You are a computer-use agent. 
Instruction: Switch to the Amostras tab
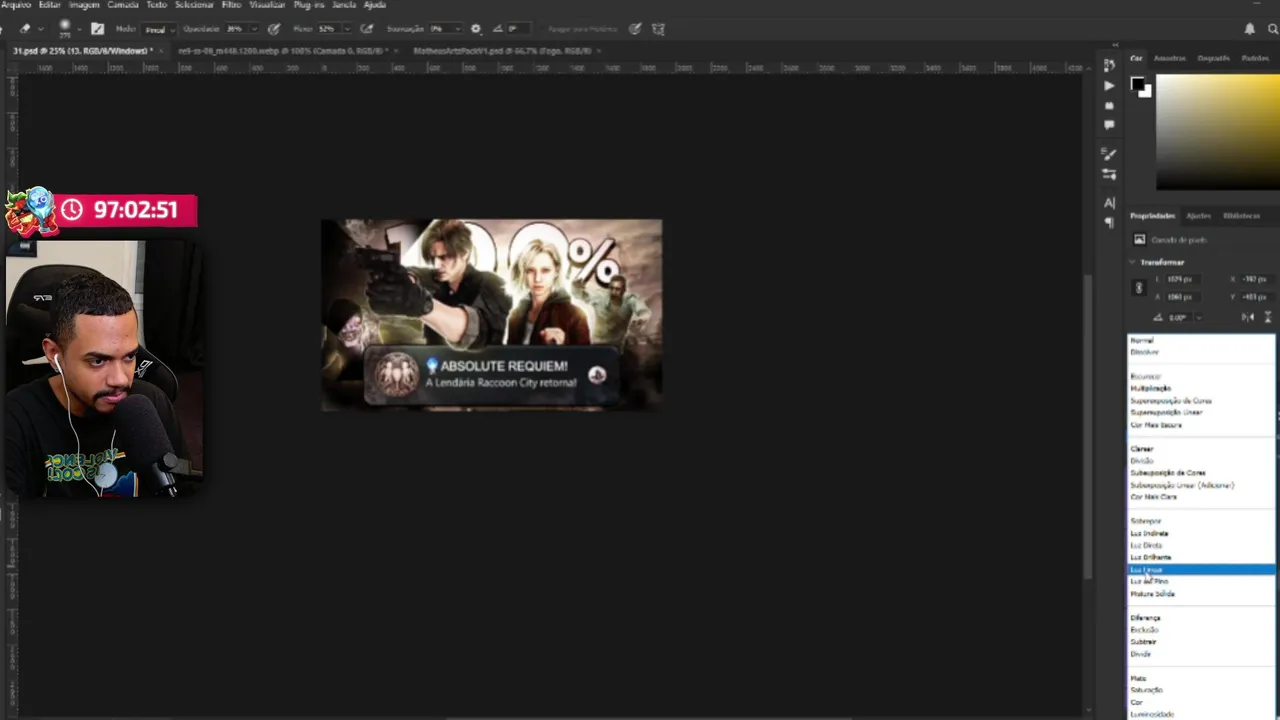(x=1170, y=58)
